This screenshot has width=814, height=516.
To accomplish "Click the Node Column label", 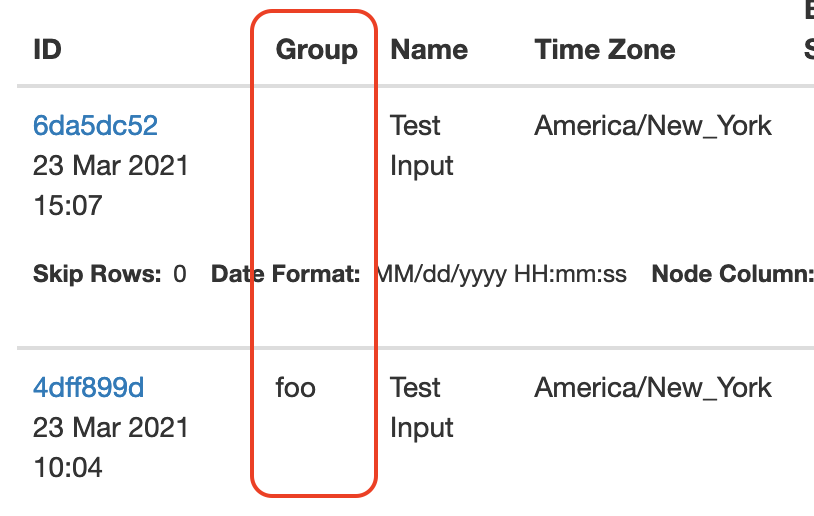I will click(x=732, y=274).
